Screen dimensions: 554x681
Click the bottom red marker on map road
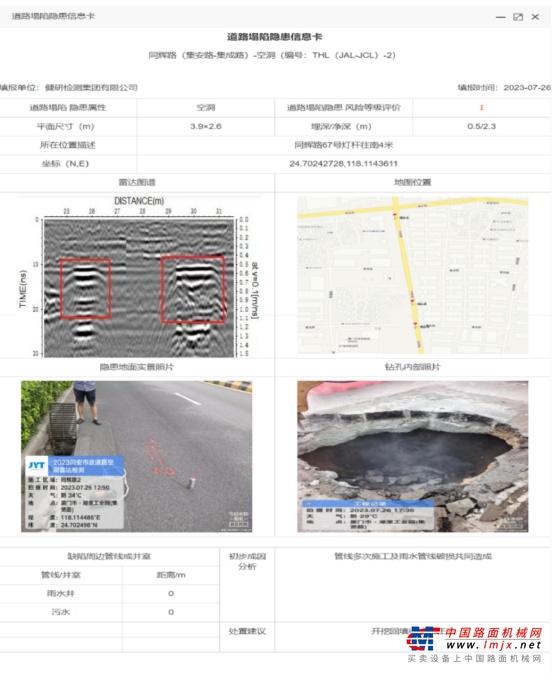click(x=415, y=324)
